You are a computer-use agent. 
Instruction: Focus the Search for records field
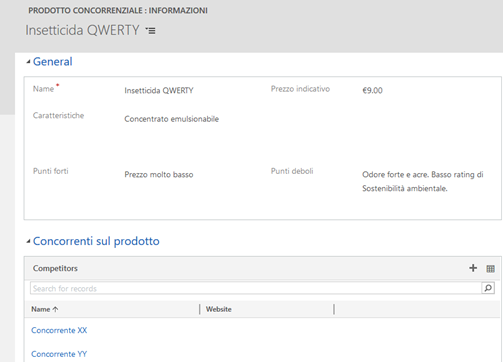pos(256,288)
